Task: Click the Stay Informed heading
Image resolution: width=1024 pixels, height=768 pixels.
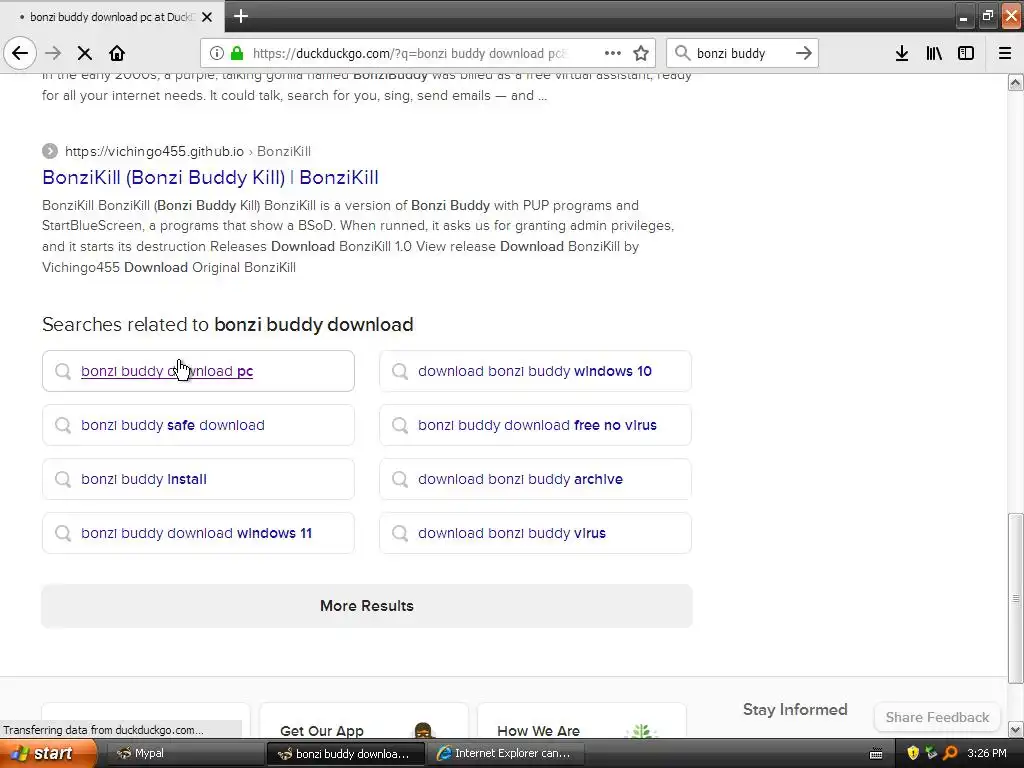Action: pyautogui.click(x=795, y=709)
